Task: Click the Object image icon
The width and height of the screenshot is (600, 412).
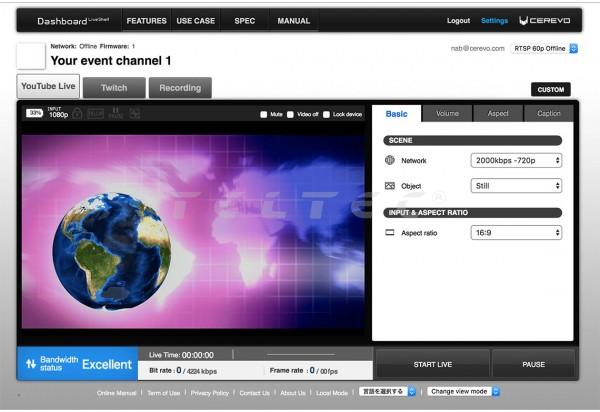Action: 390,186
